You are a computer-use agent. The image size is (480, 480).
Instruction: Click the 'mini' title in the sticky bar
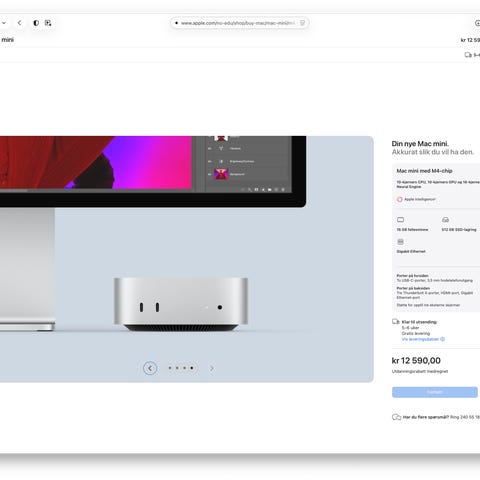click(7, 40)
